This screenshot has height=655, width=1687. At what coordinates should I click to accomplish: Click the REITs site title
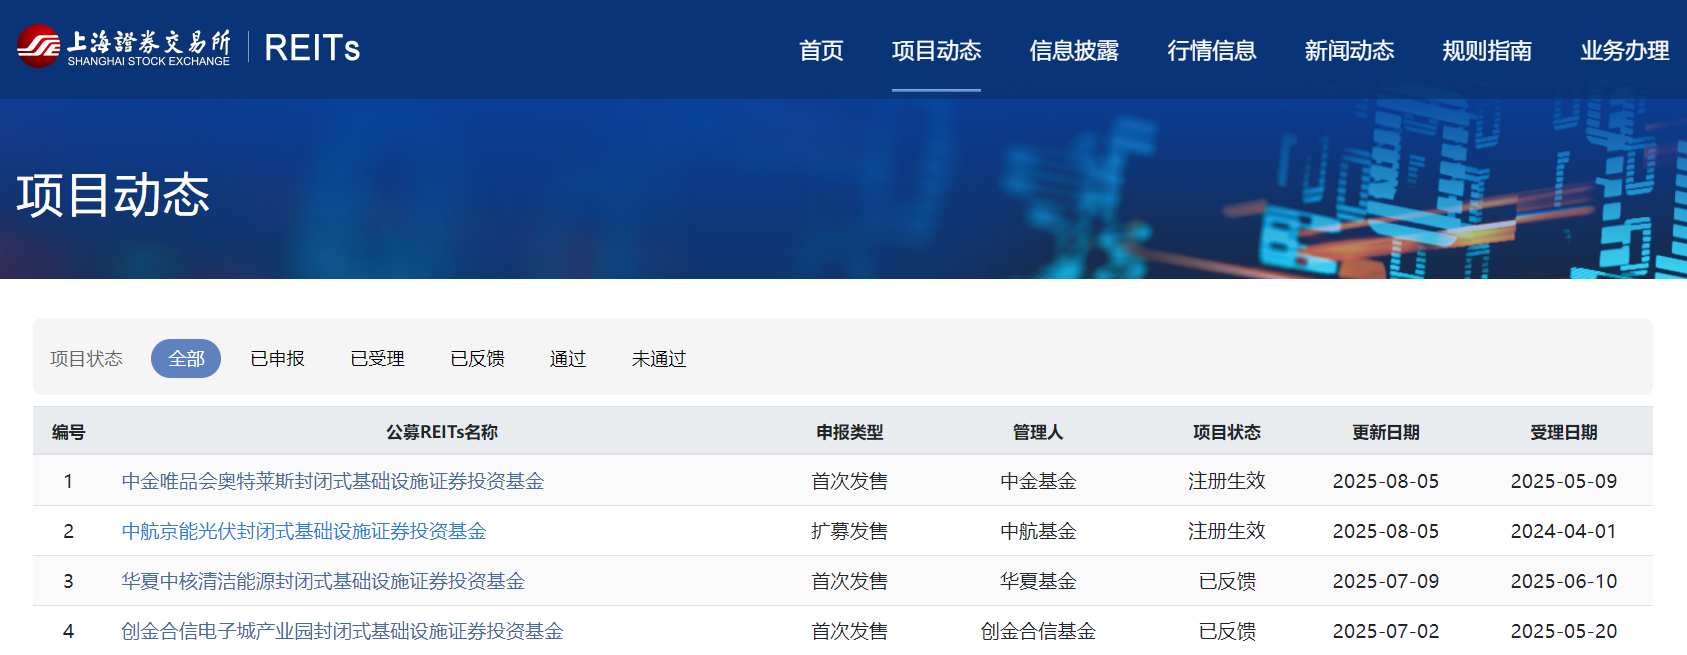tap(312, 48)
